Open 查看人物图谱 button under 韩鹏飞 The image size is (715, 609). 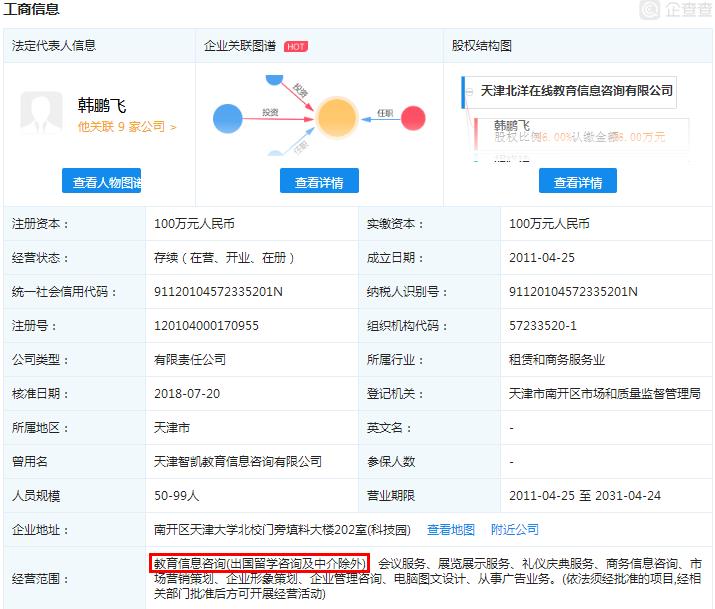(x=102, y=181)
